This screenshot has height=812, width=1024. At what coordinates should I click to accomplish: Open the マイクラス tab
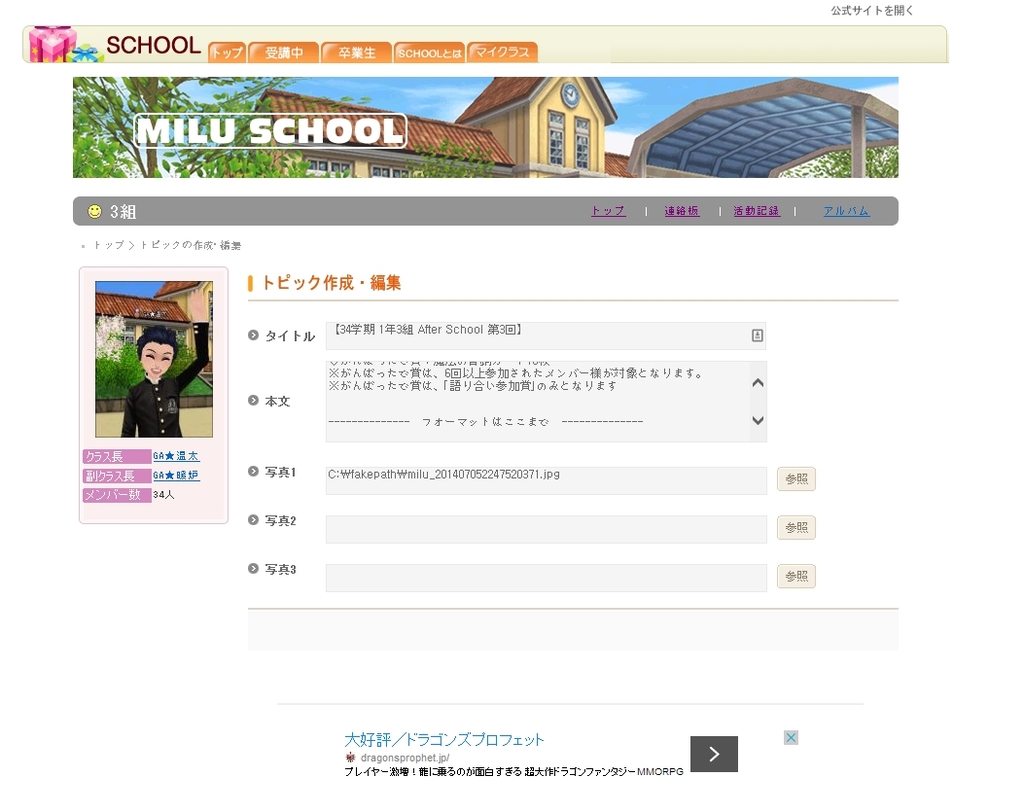pyautogui.click(x=502, y=52)
